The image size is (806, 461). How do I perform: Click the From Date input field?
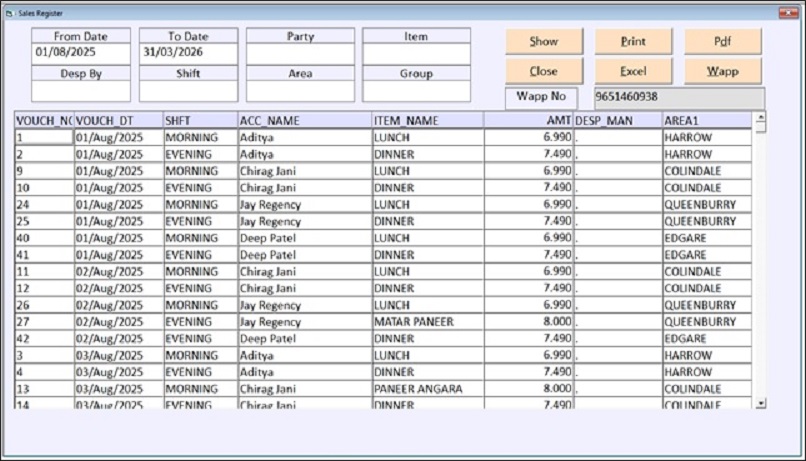81,53
